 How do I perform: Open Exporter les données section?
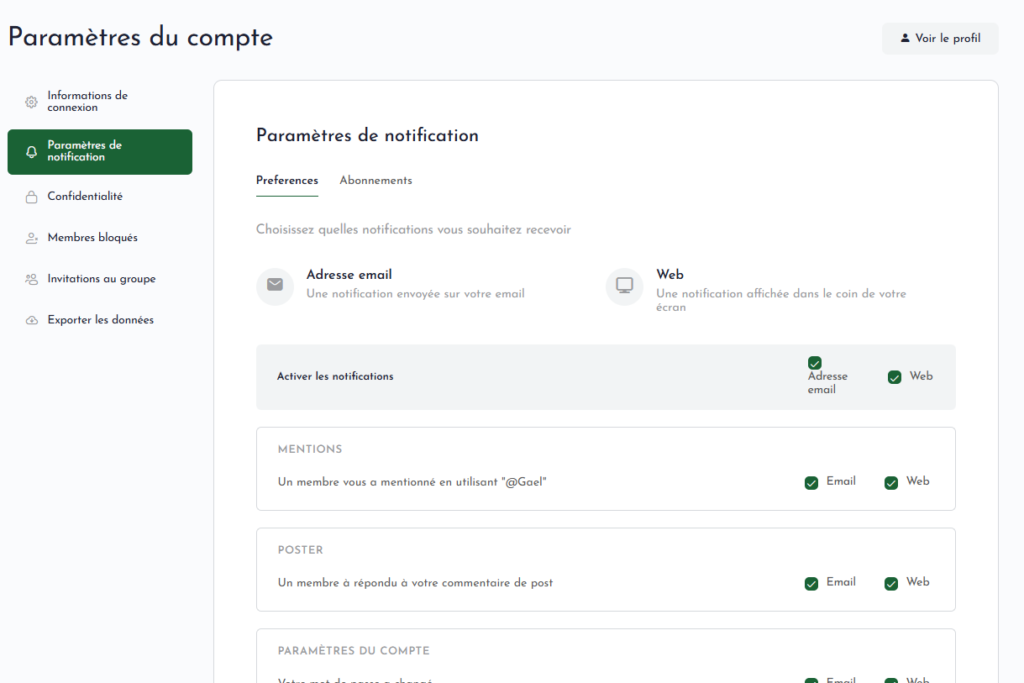pos(100,320)
